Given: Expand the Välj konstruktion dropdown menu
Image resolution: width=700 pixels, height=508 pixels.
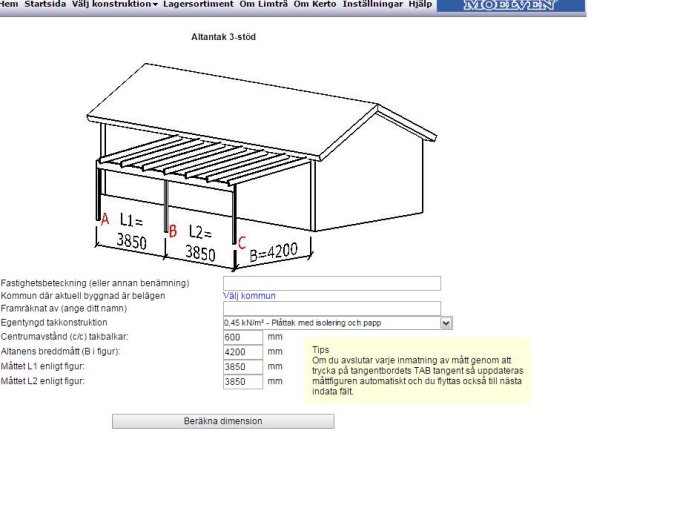Looking at the screenshot, I should pos(115,4).
